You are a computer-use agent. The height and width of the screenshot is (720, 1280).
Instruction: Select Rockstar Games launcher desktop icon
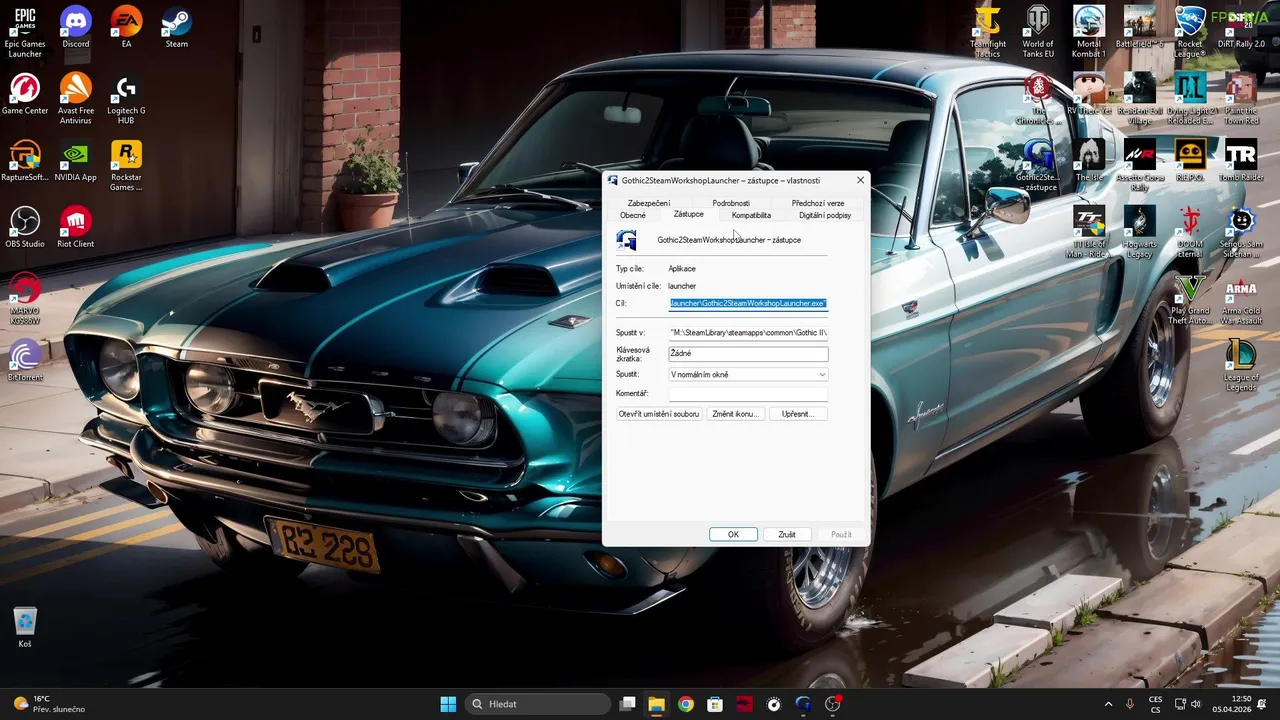pyautogui.click(x=126, y=166)
